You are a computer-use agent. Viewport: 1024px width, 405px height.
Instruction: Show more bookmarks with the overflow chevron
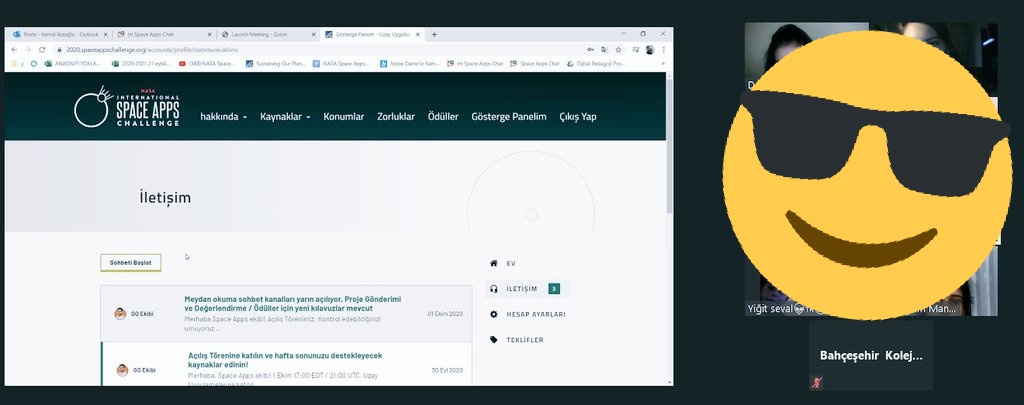[x=663, y=64]
